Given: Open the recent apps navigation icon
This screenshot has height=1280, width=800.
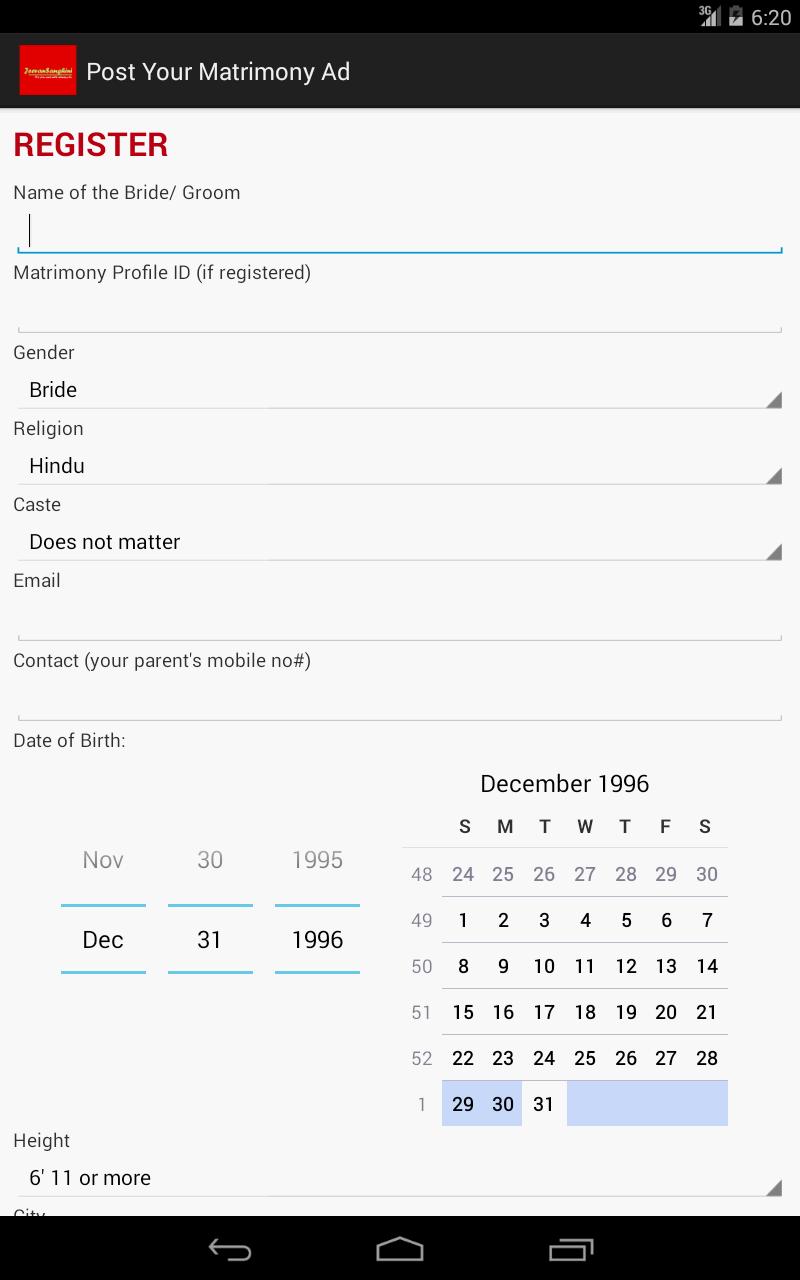Looking at the screenshot, I should point(571,1249).
